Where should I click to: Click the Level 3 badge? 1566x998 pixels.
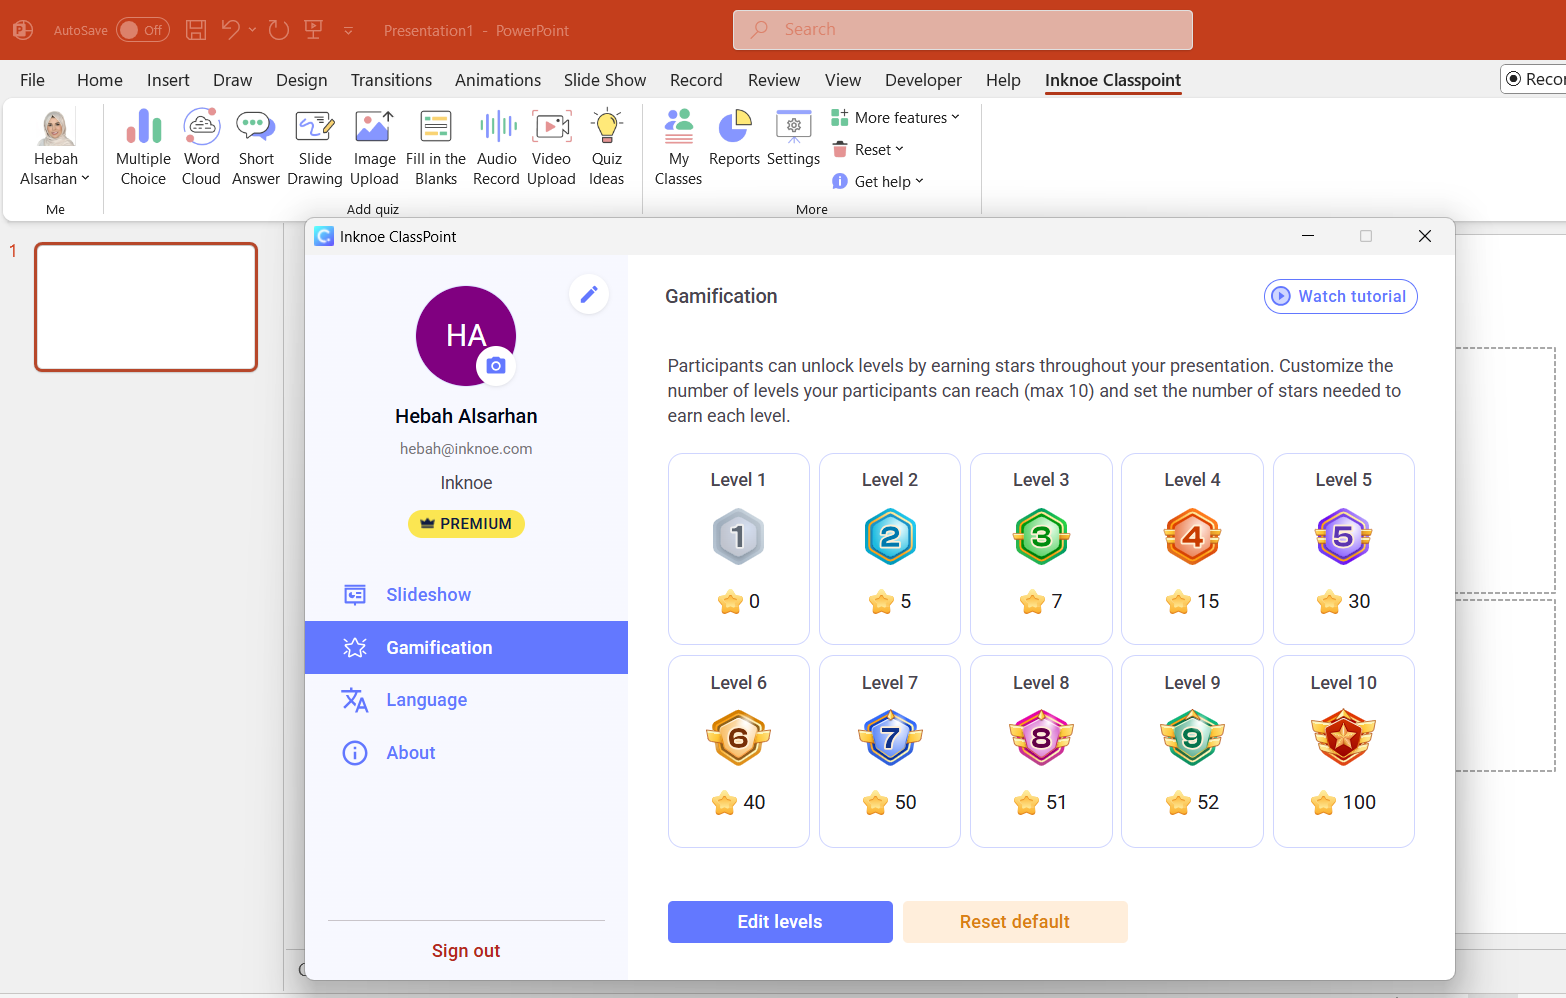[x=1041, y=537]
